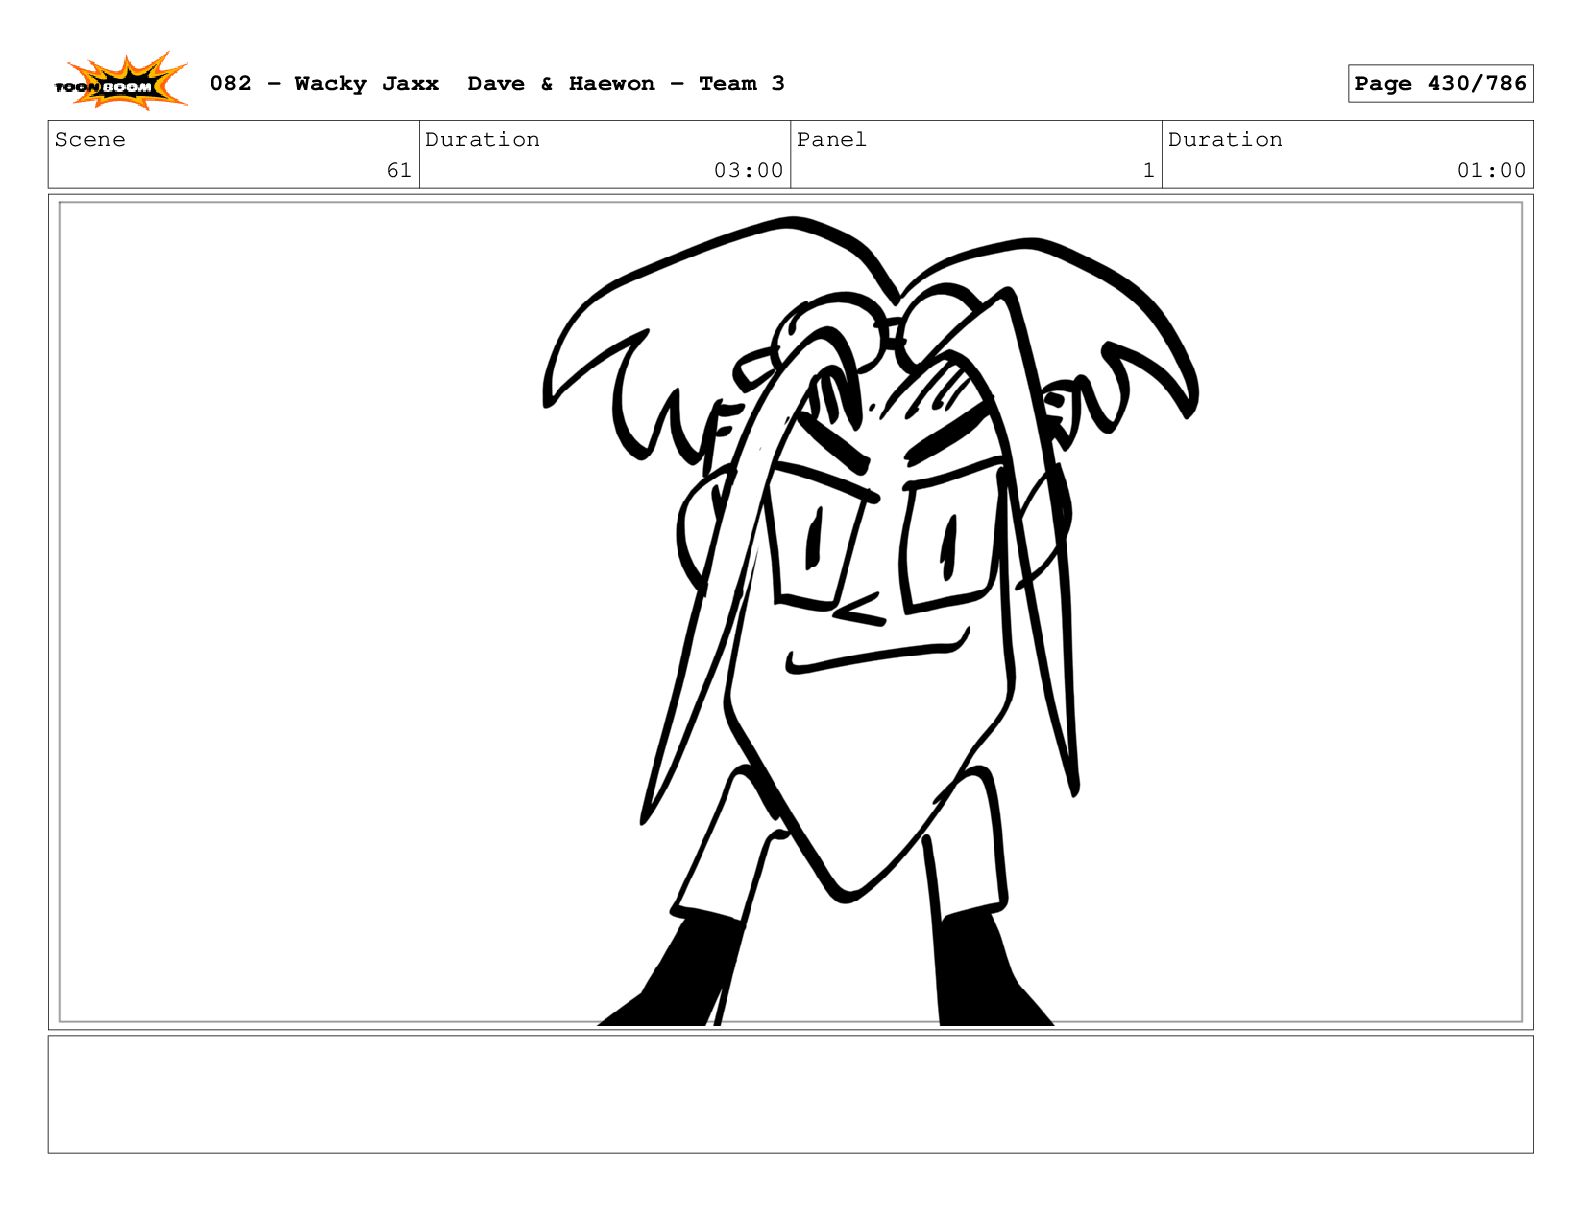Screen dimensions: 1582x1225
Task: Click the empty notes box below the panel
Action: (790, 1094)
